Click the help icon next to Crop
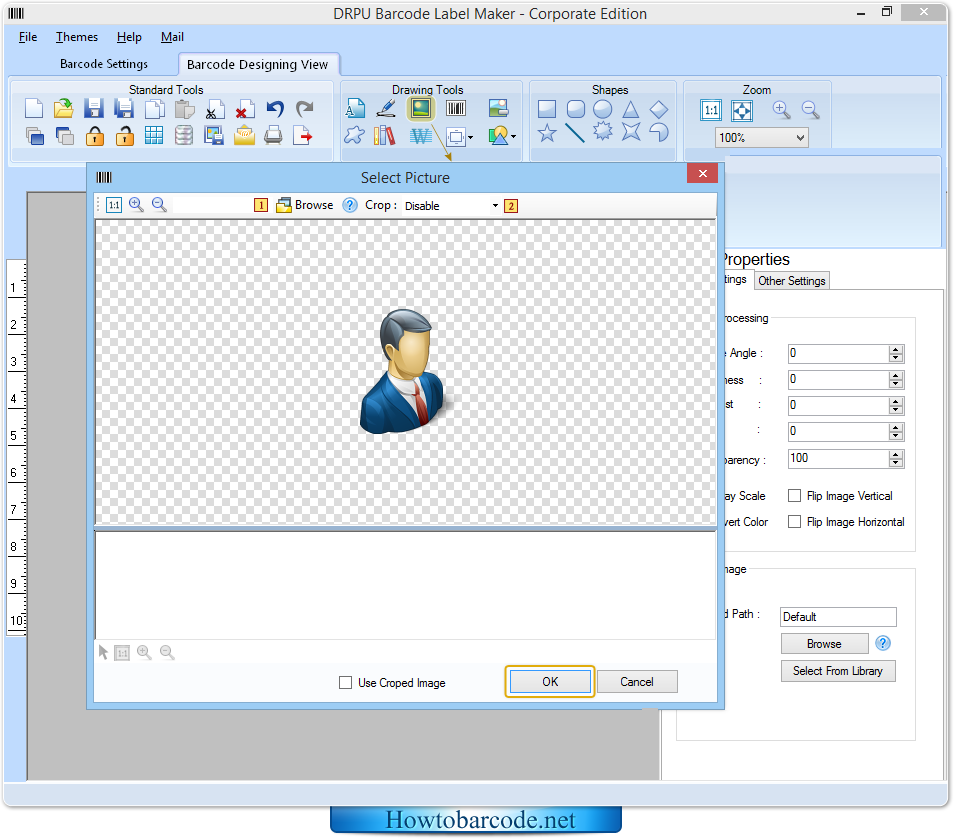Viewport: 954px width, 839px height. click(350, 205)
